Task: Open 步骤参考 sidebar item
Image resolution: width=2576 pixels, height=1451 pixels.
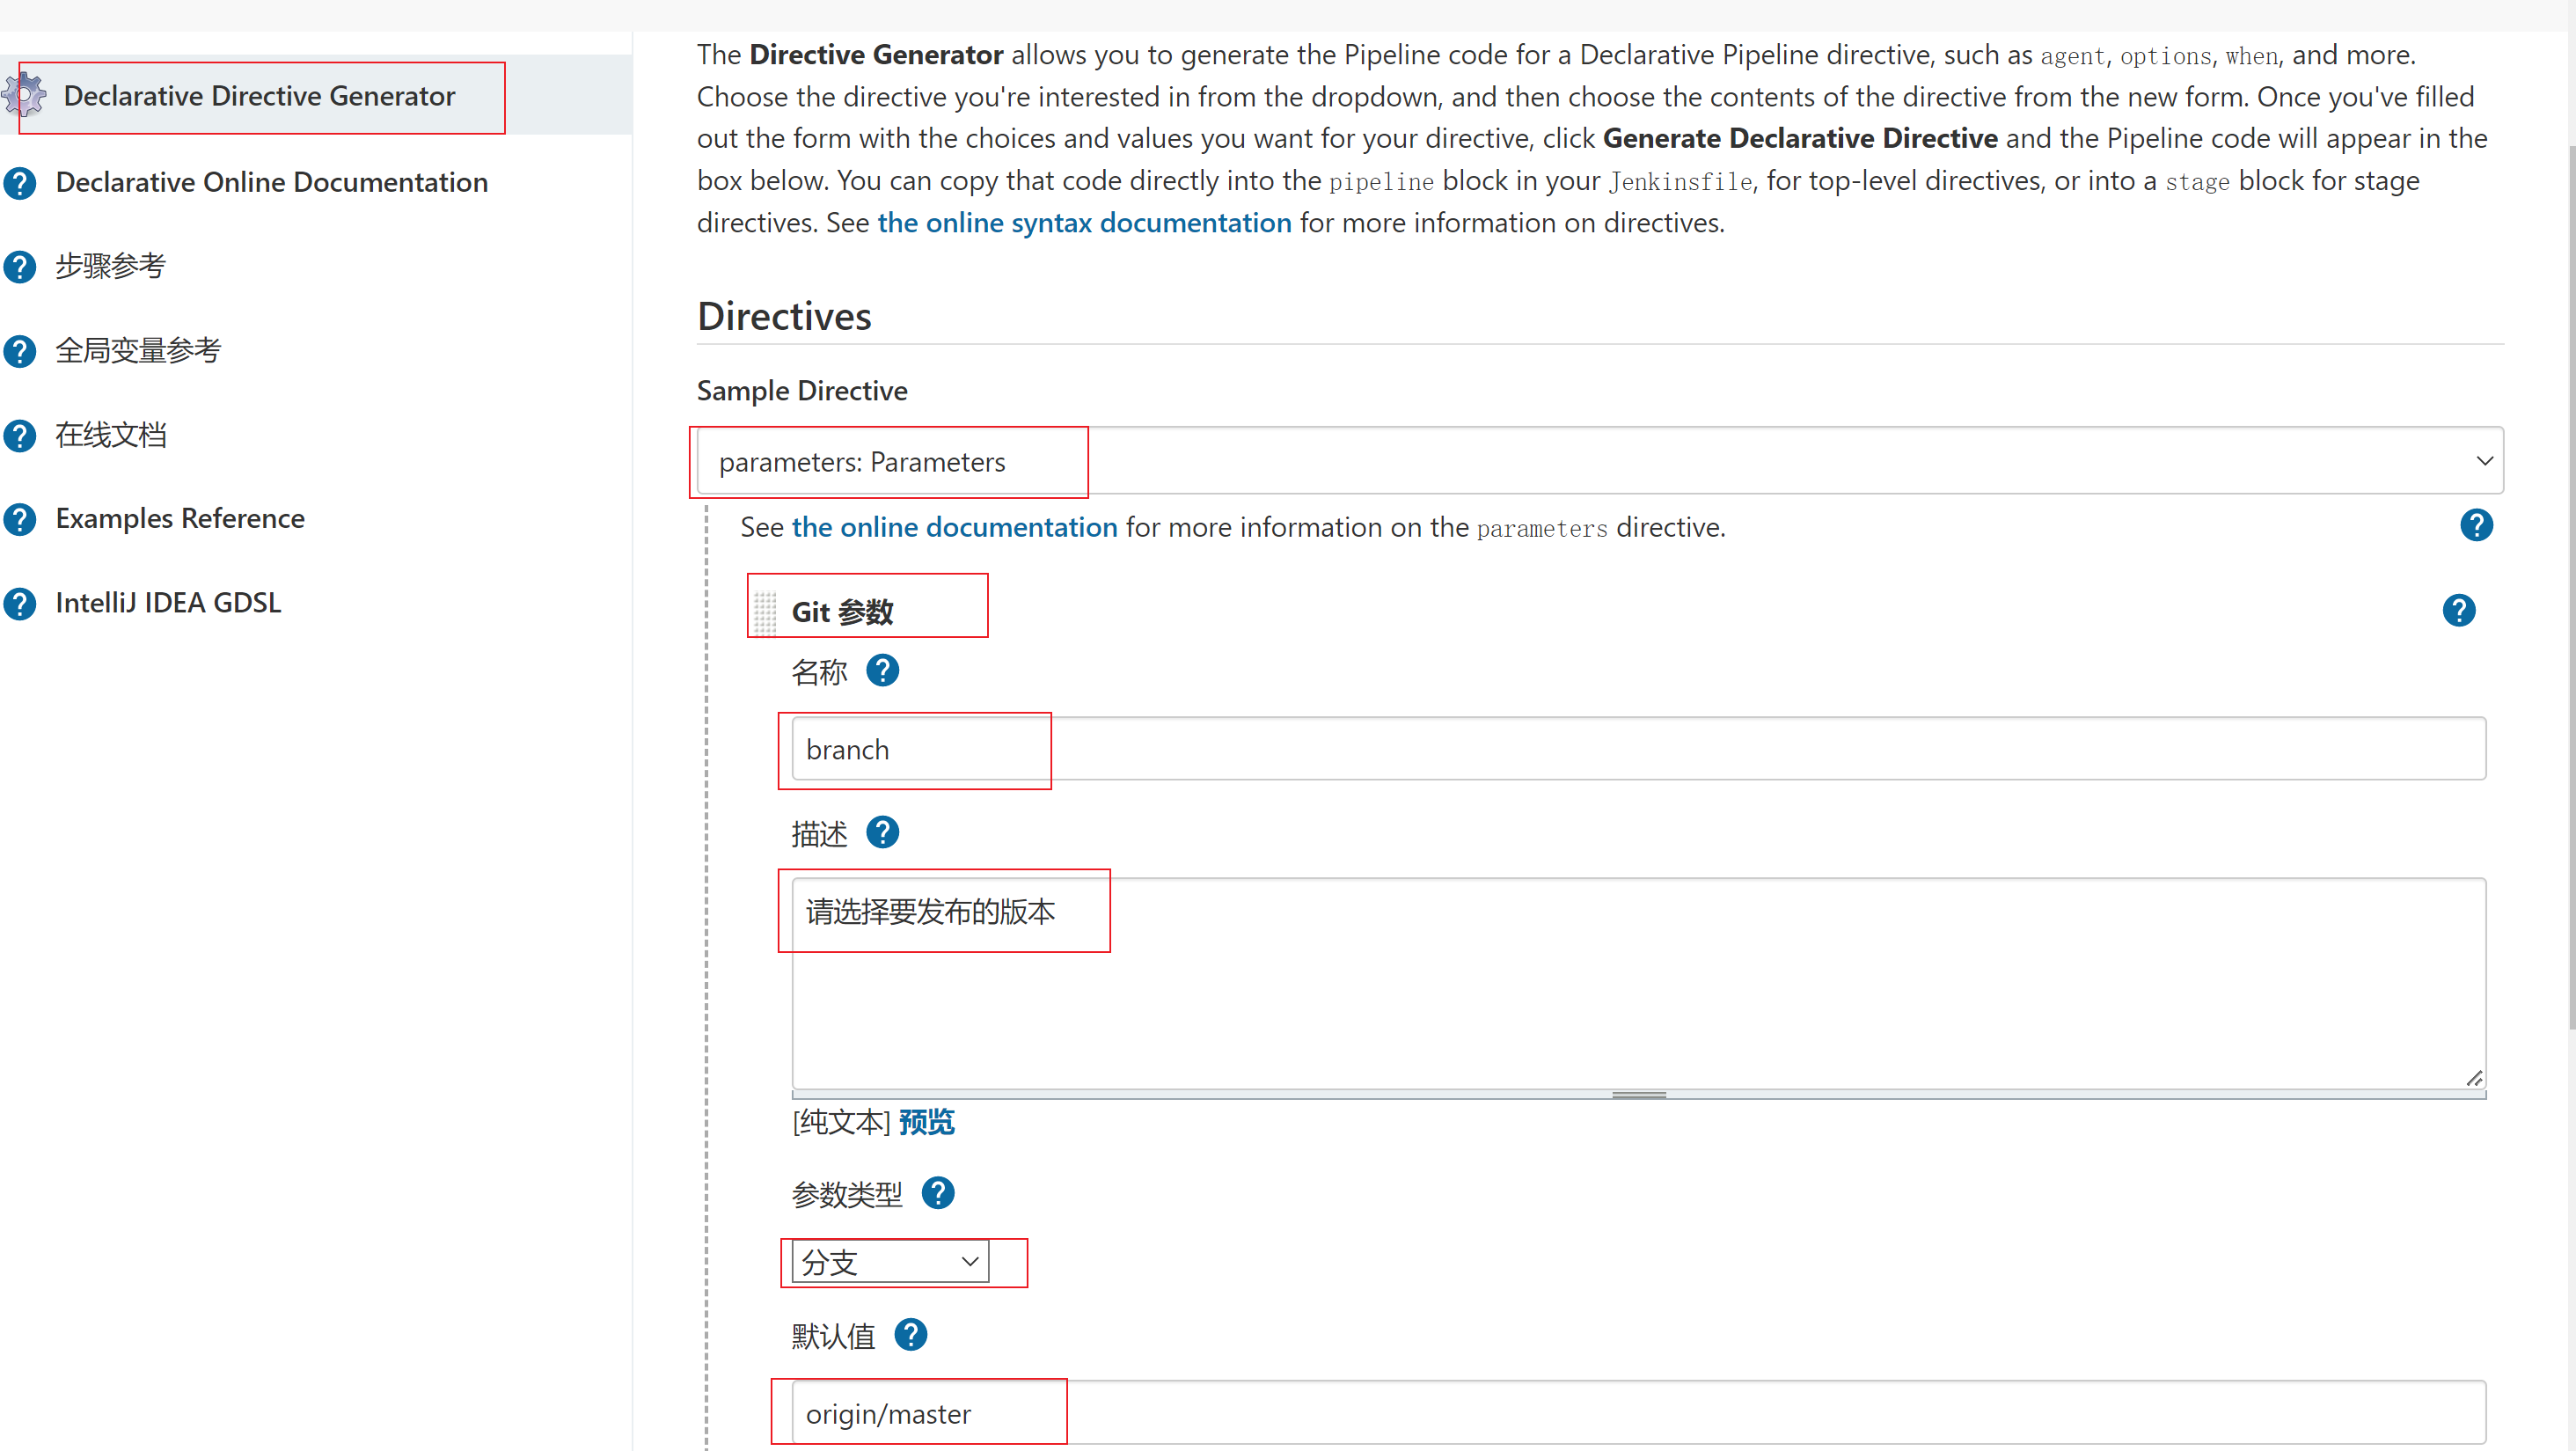Action: pyautogui.click(x=110, y=266)
